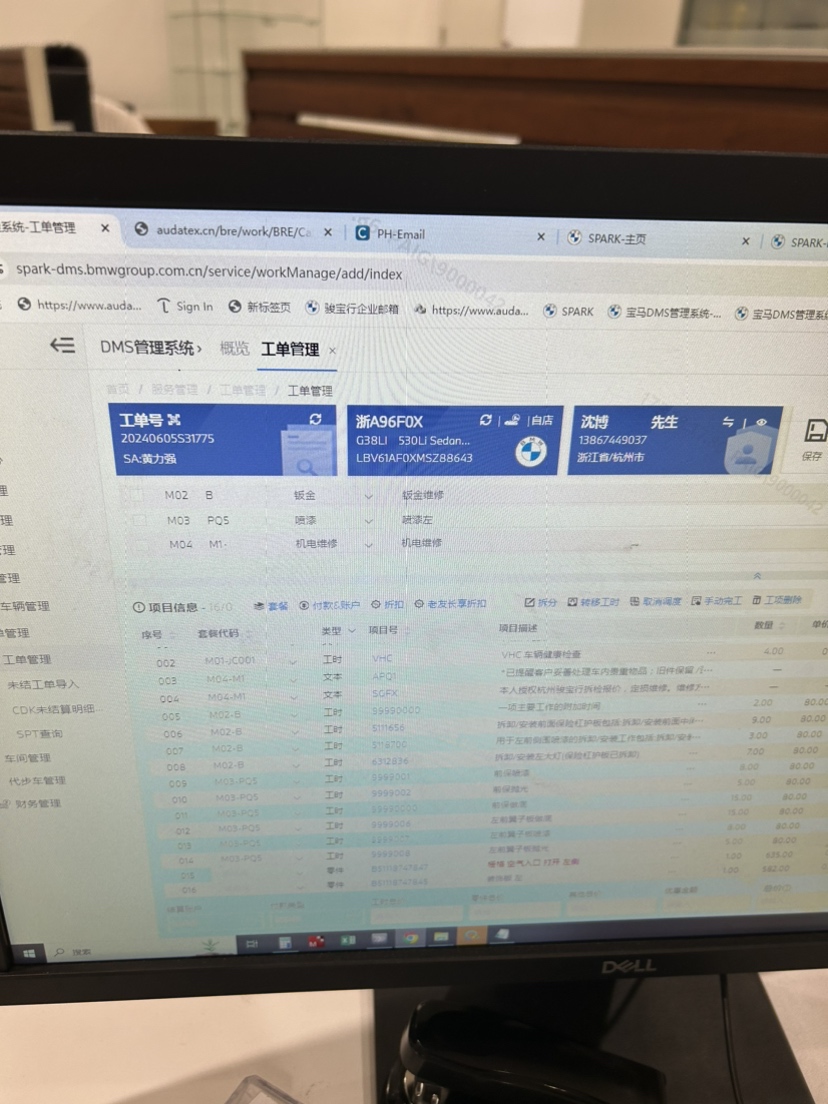Screen dimensions: 828x1104
Task: Expand package code dropdown for row 002
Action: pyautogui.click(x=293, y=663)
